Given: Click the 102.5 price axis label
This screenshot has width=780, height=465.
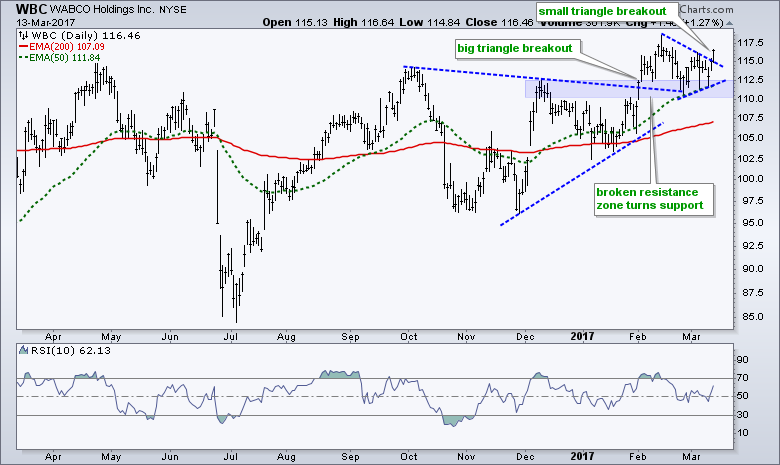Looking at the screenshot, I should point(750,158).
